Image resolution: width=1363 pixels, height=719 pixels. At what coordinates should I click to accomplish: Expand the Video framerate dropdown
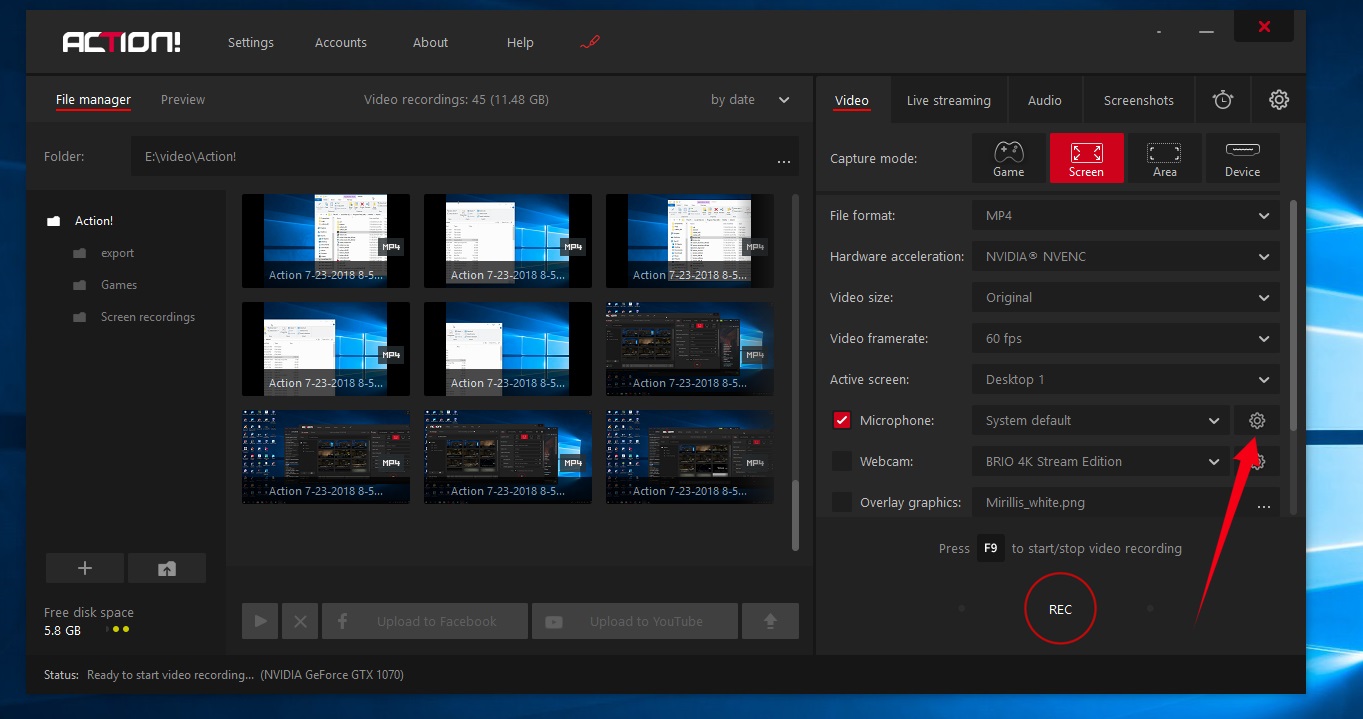(x=1126, y=339)
